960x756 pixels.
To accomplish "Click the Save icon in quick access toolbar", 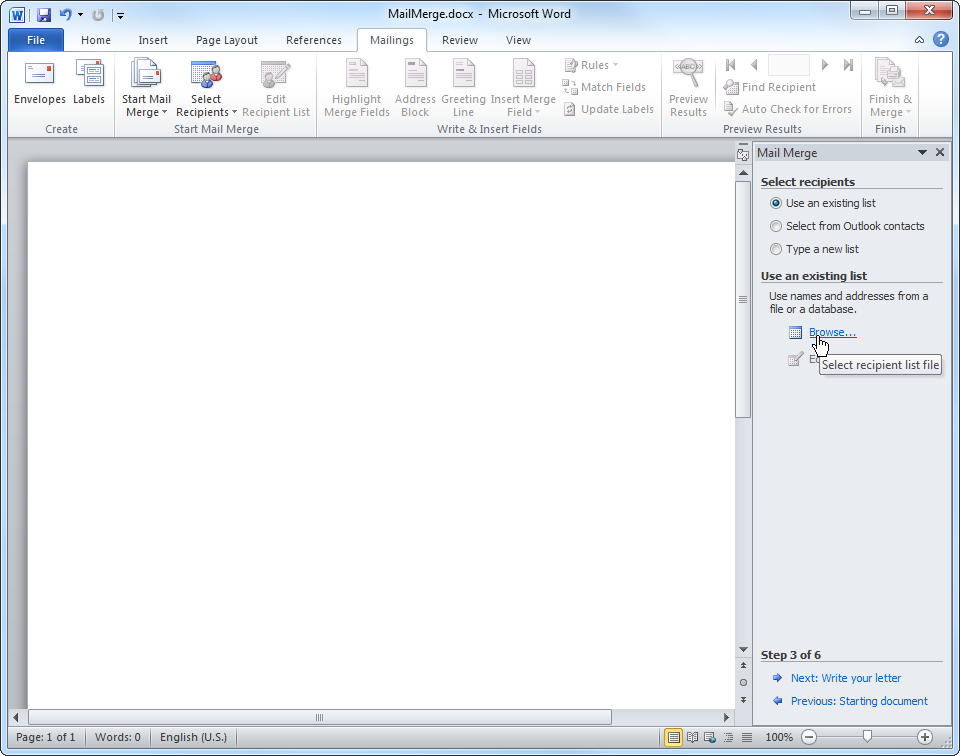I will [x=43, y=15].
